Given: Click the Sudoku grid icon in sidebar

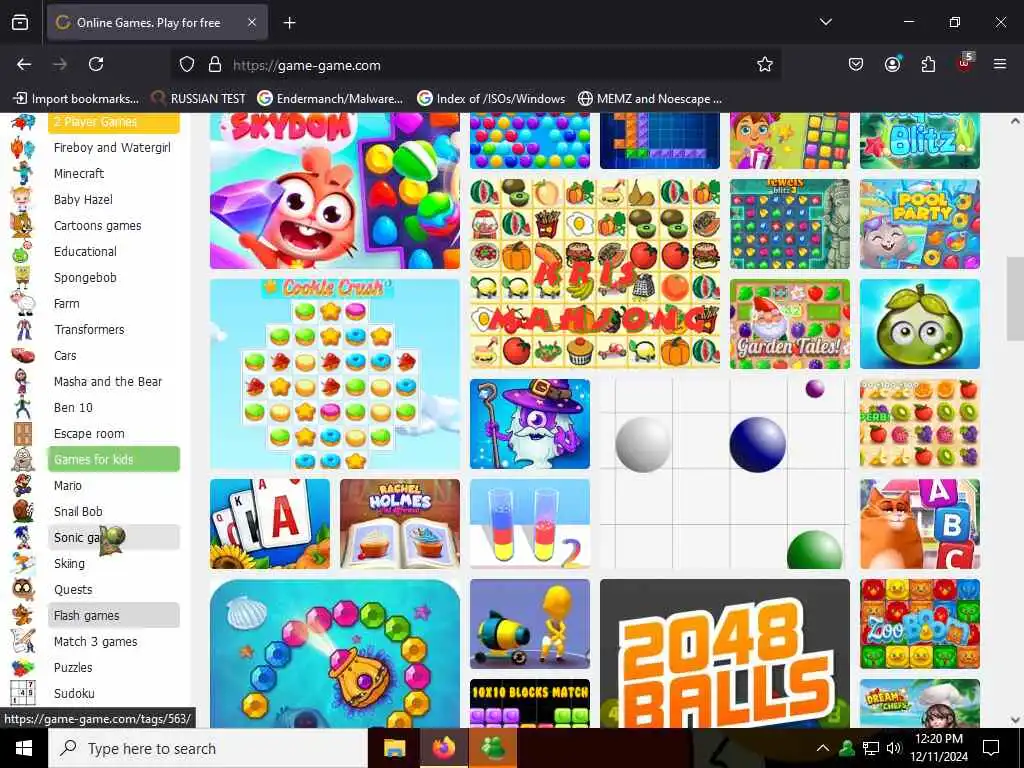Looking at the screenshot, I should coord(22,692).
